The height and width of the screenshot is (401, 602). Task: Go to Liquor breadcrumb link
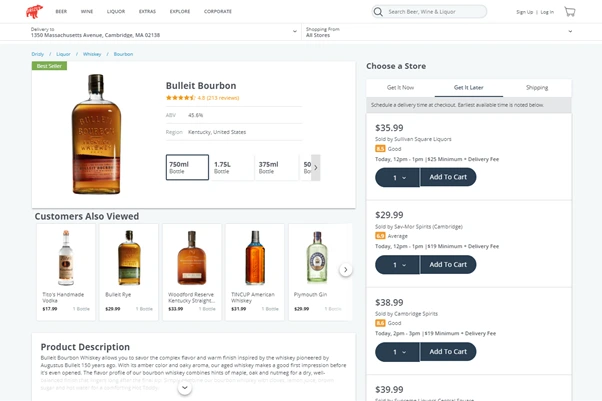(63, 54)
